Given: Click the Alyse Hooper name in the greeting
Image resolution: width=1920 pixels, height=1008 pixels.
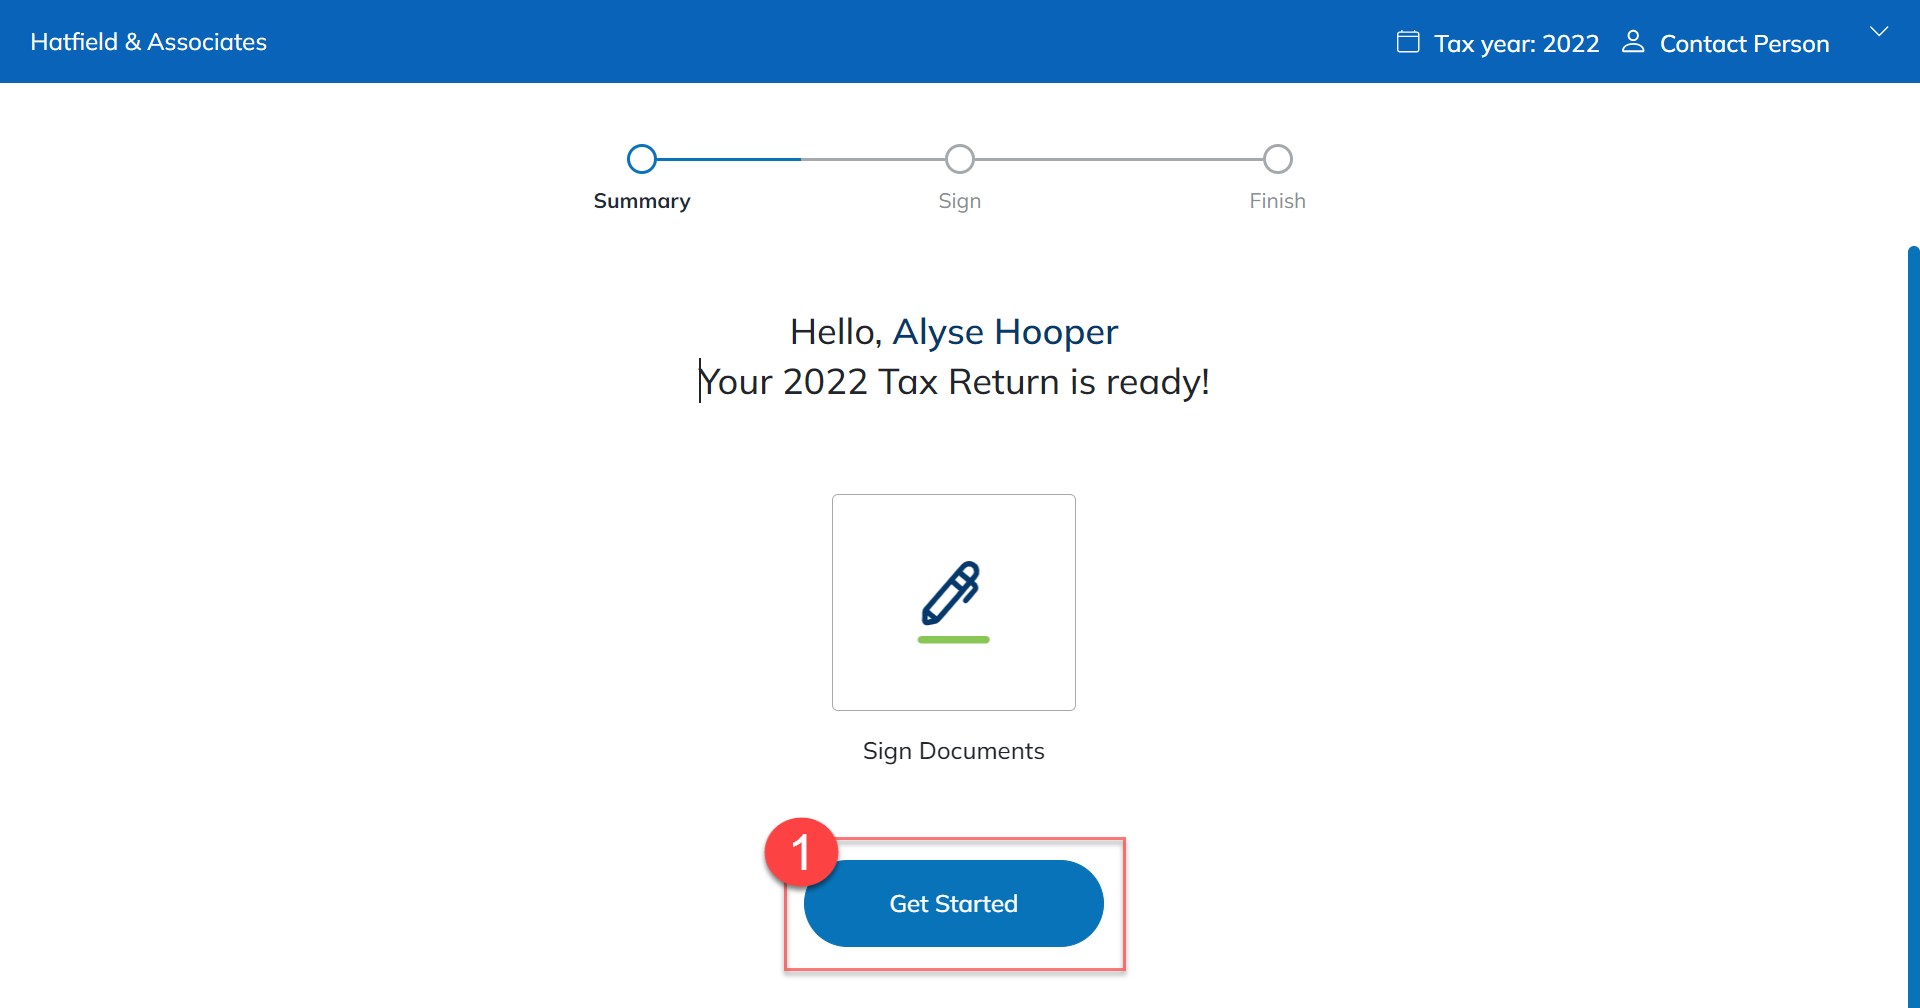Looking at the screenshot, I should coord(1005,332).
